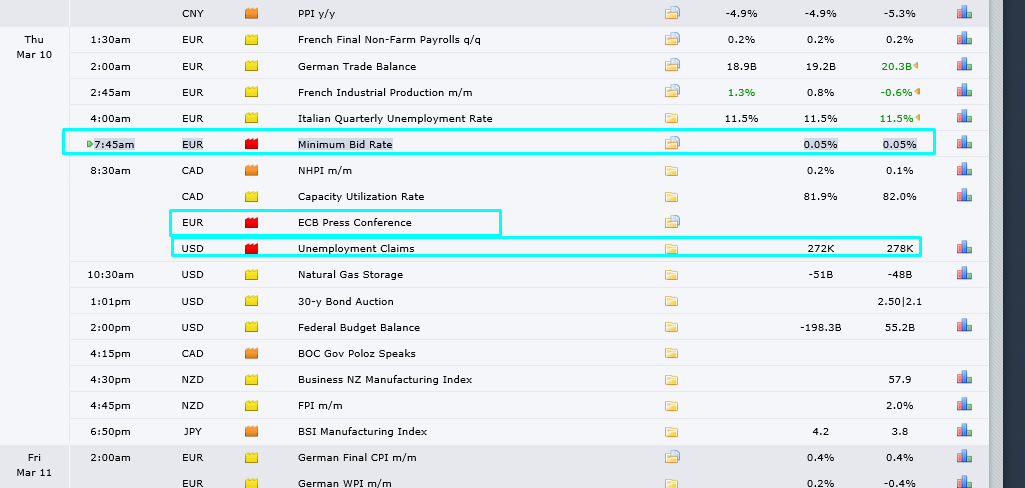Open the detail folder for Natural Gas Storage
Viewport: 1025px width, 488px height.
point(672,274)
